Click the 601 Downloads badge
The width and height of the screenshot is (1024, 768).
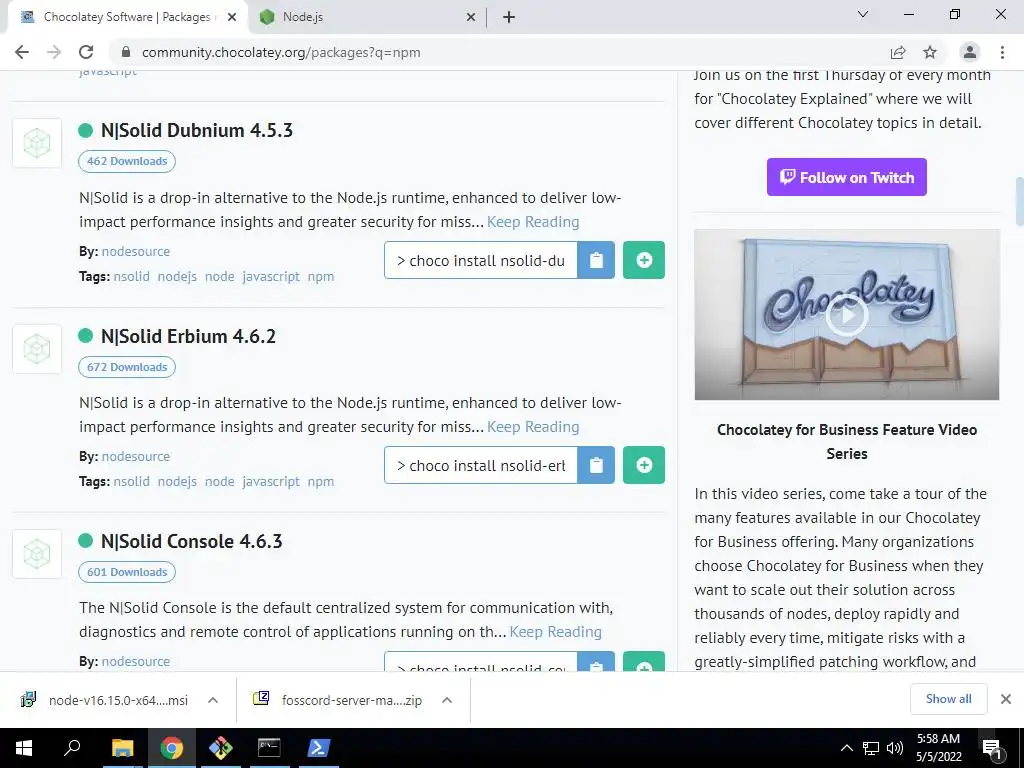point(127,572)
